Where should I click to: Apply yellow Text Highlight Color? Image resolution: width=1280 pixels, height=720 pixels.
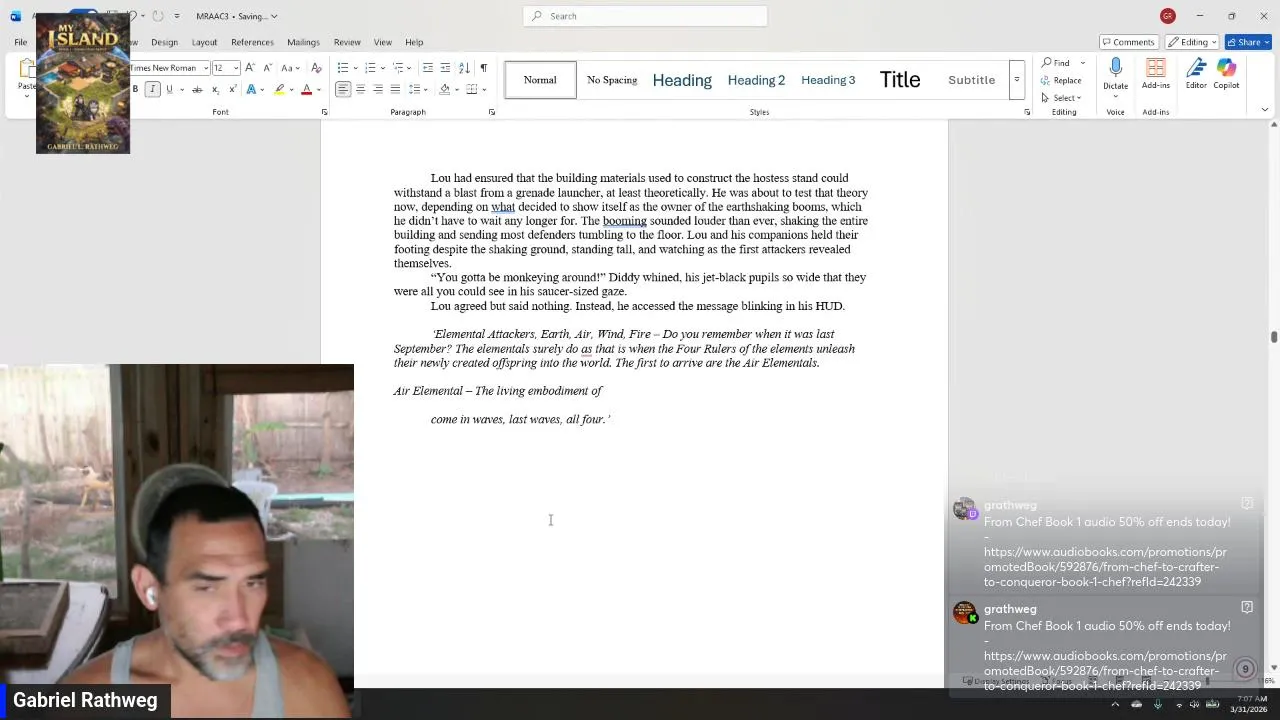280,89
